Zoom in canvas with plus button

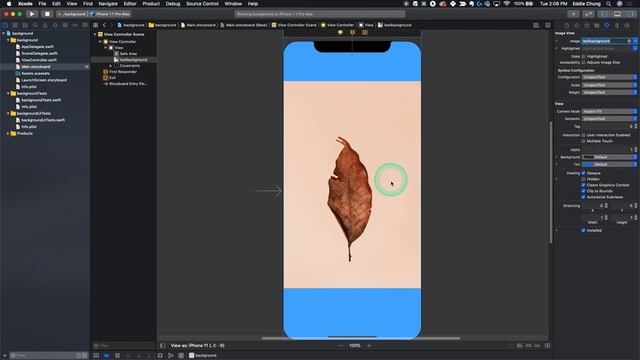(369, 346)
